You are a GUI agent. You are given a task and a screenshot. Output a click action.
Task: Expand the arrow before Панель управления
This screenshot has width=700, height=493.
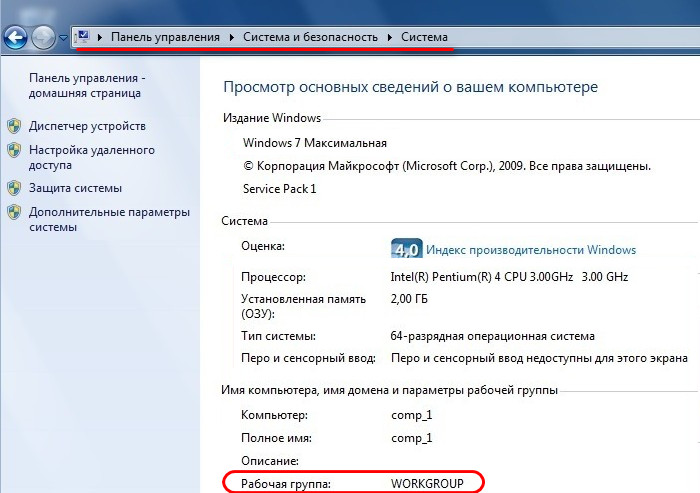(100, 38)
